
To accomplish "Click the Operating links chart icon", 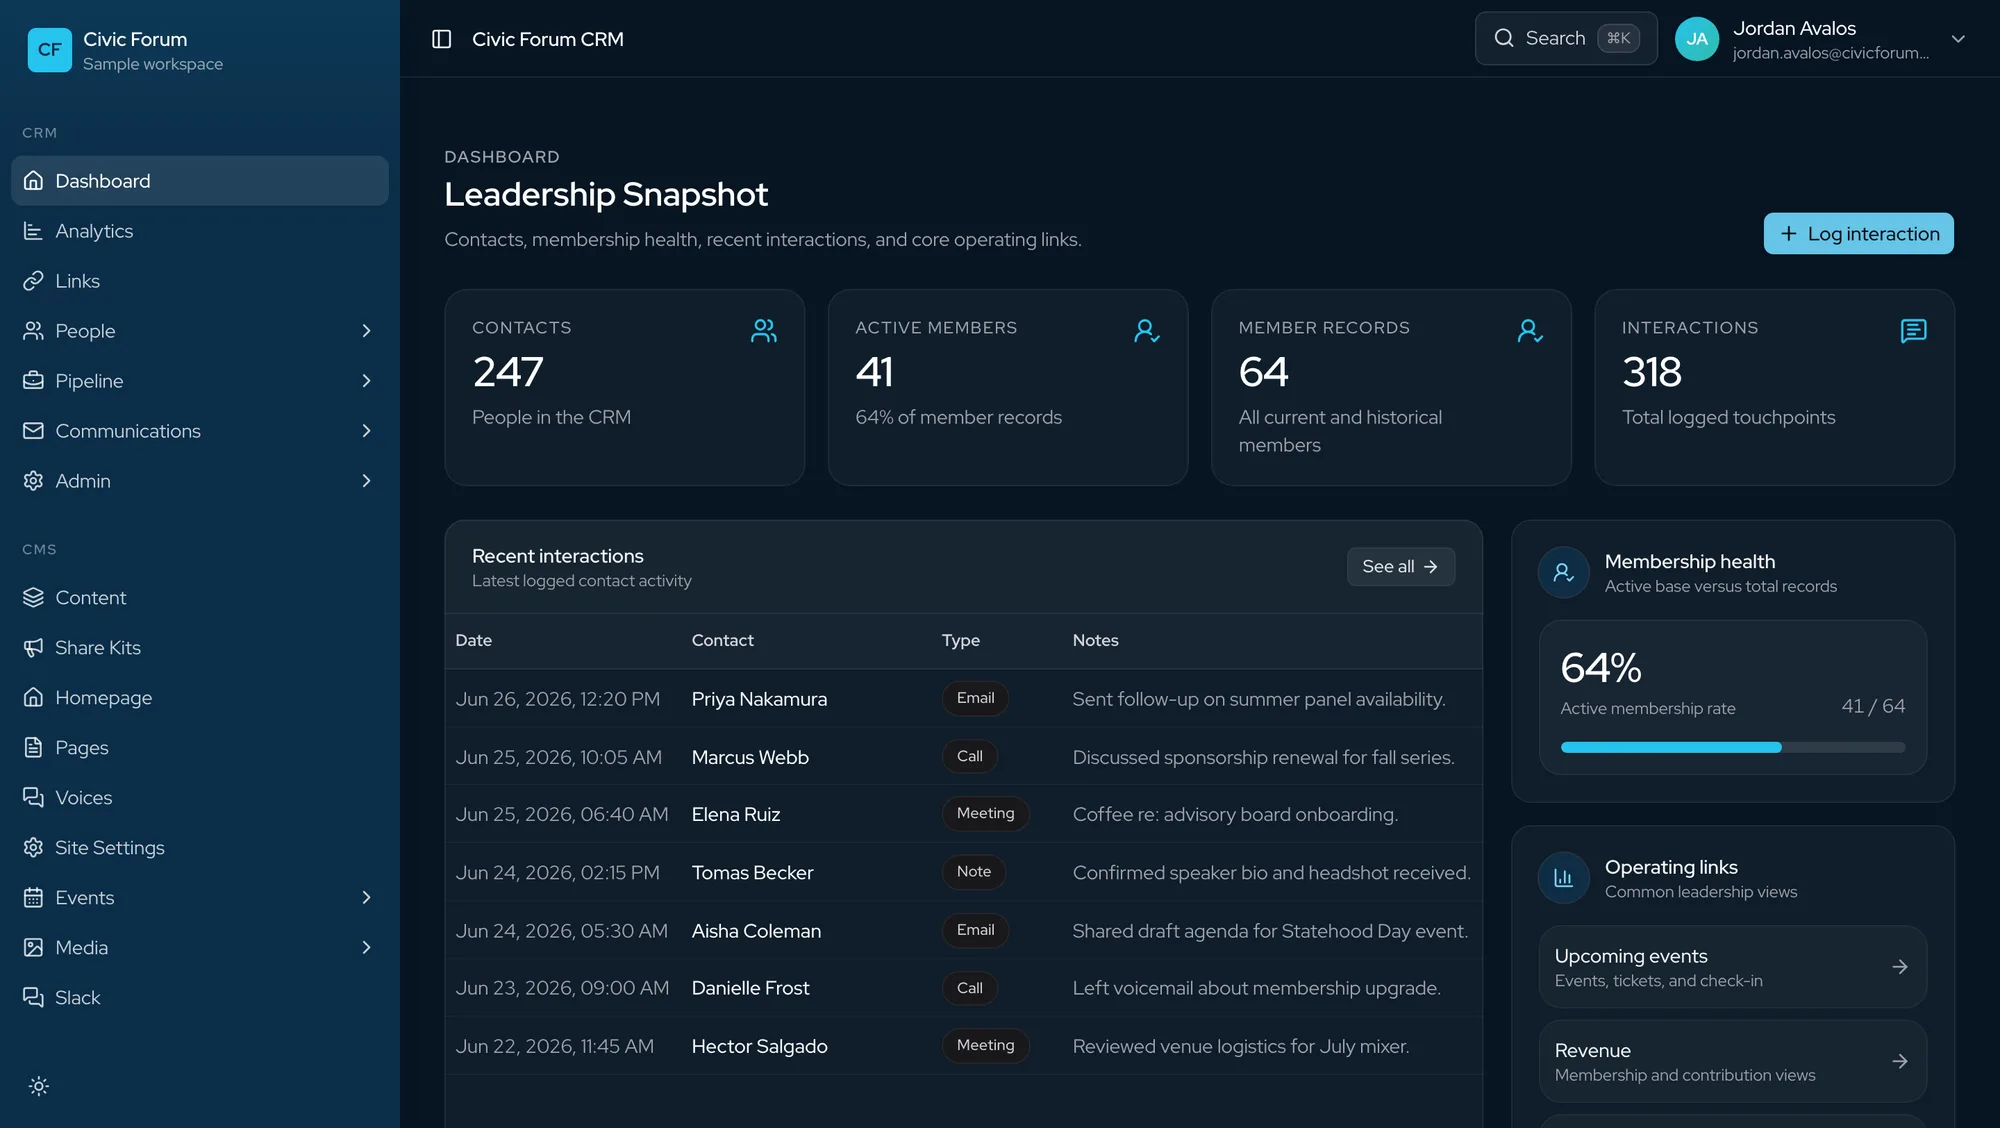I will pos(1563,878).
